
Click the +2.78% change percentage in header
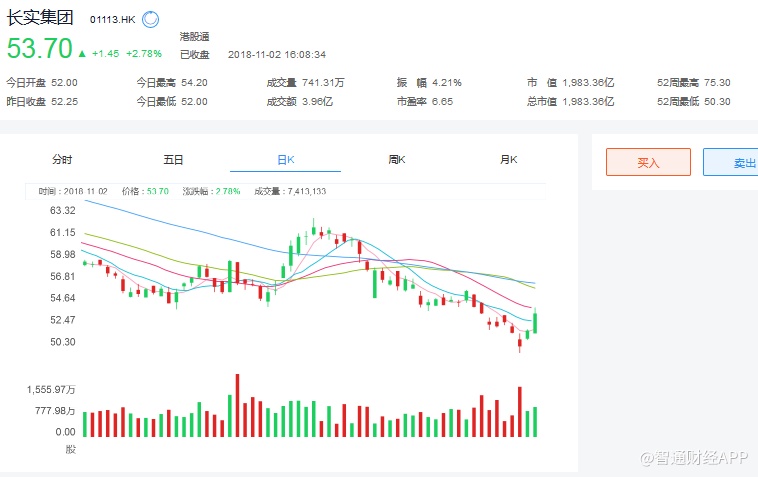coord(144,54)
